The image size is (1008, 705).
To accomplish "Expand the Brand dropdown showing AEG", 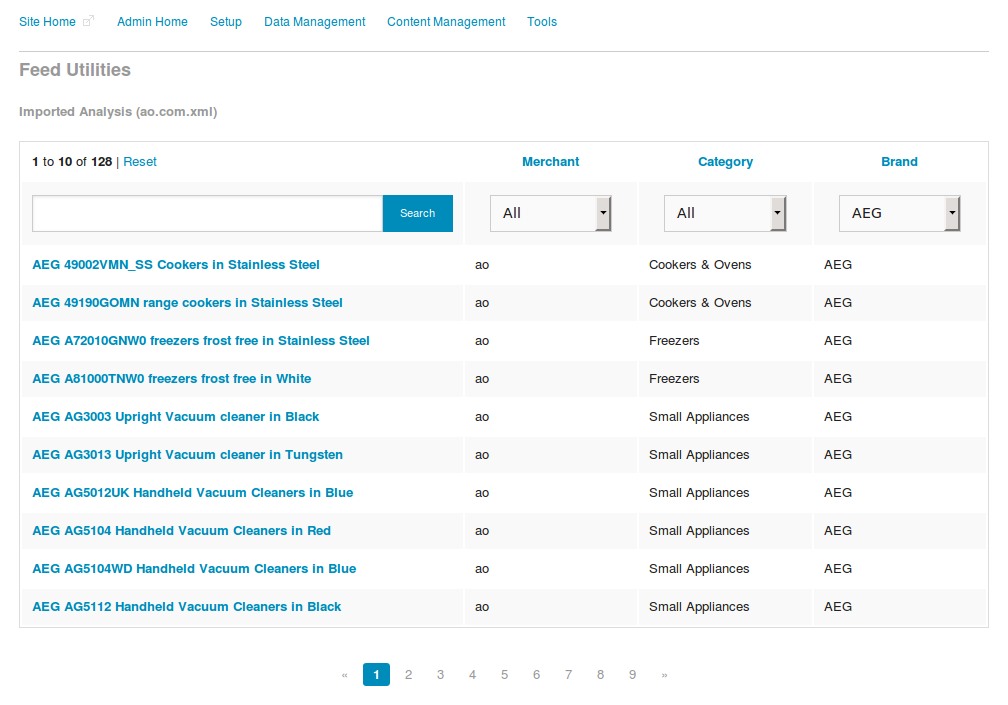I will tap(899, 213).
